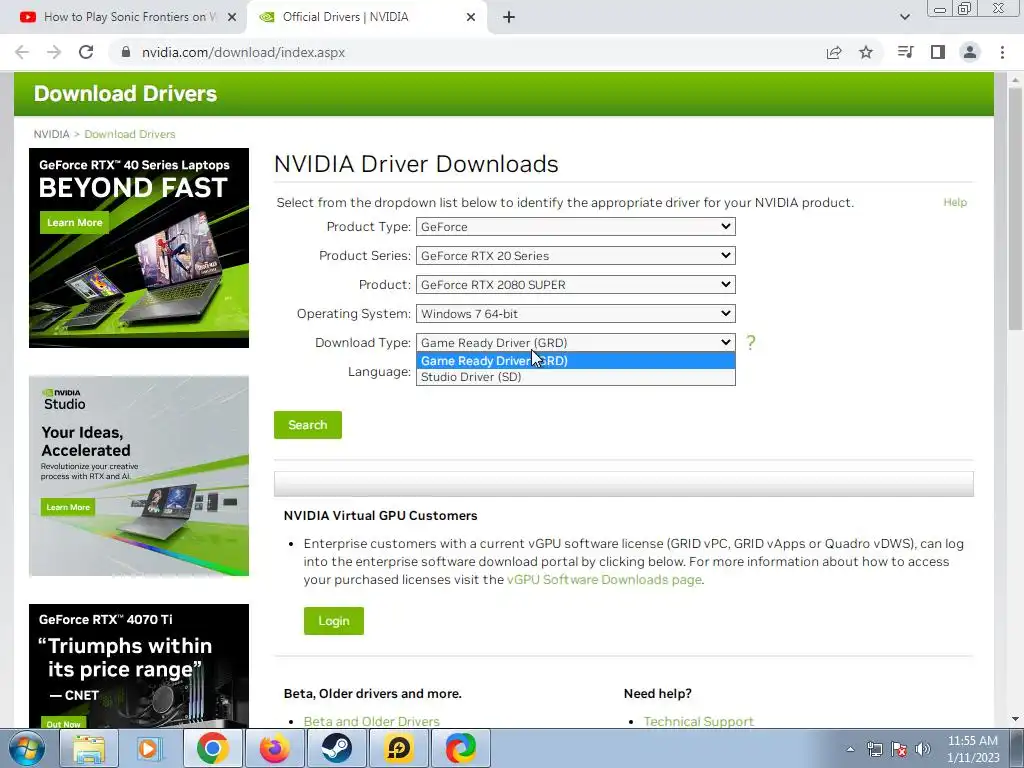Click the browser forward arrow

[54, 52]
